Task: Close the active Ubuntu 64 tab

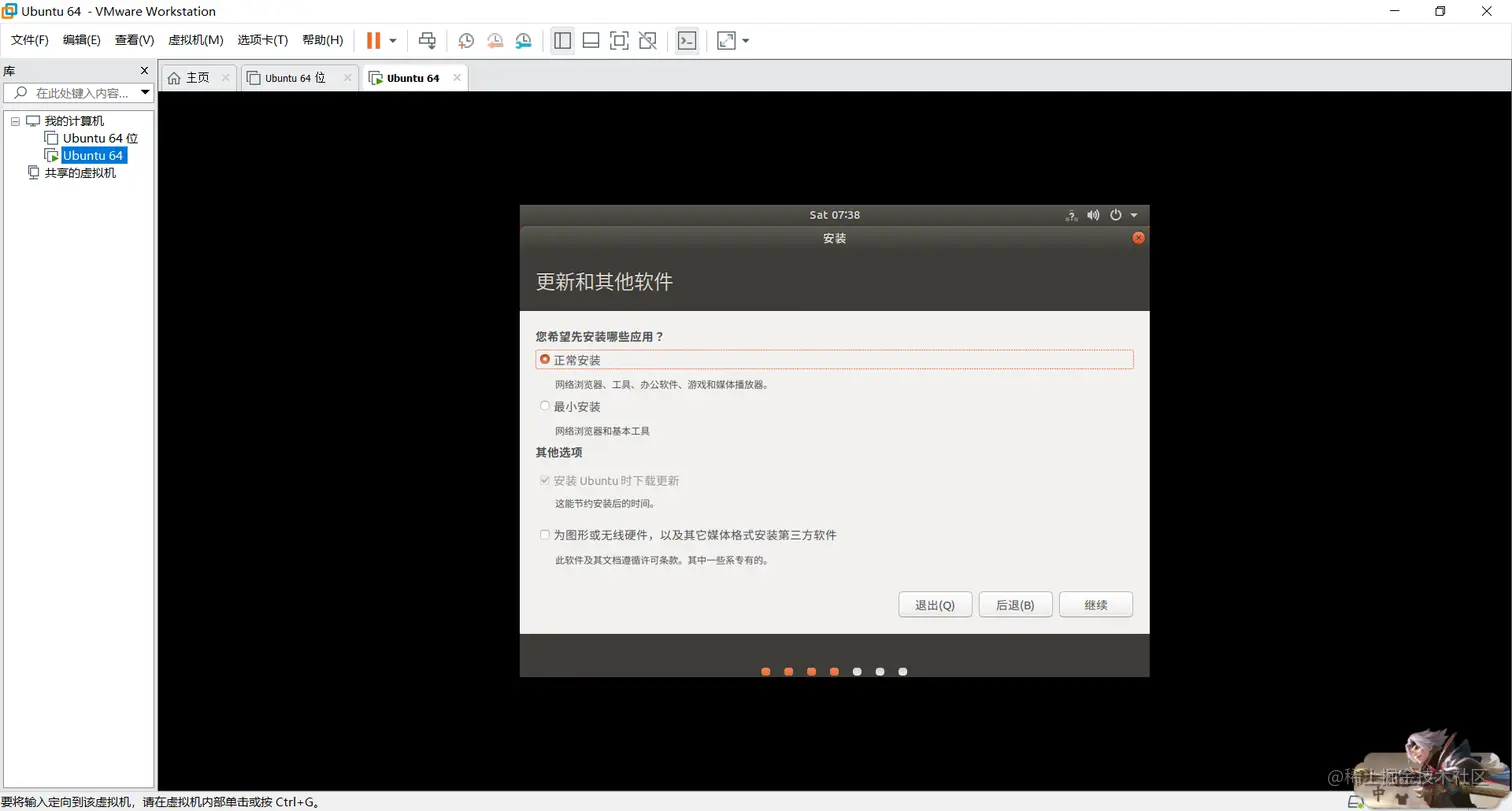Action: pyautogui.click(x=457, y=77)
